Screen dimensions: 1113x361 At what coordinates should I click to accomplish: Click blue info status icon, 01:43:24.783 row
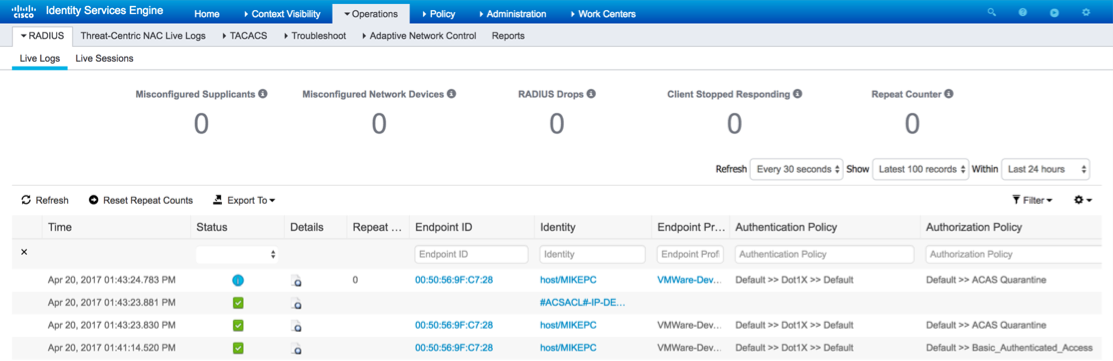[238, 280]
